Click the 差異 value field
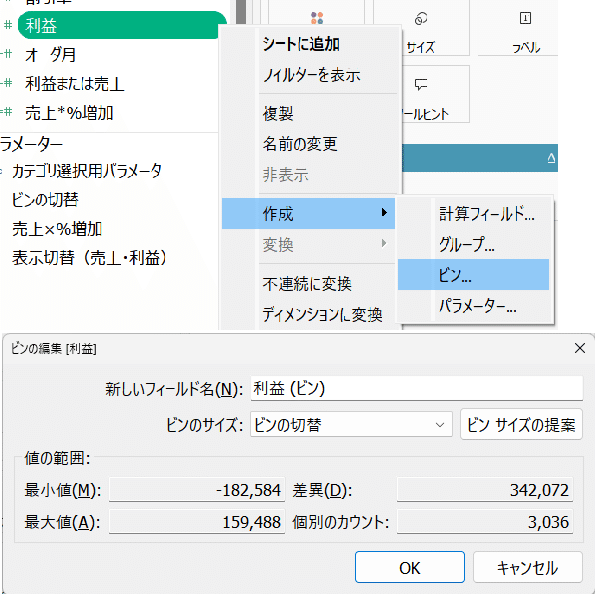Viewport: 595px width, 594px height. (485, 490)
